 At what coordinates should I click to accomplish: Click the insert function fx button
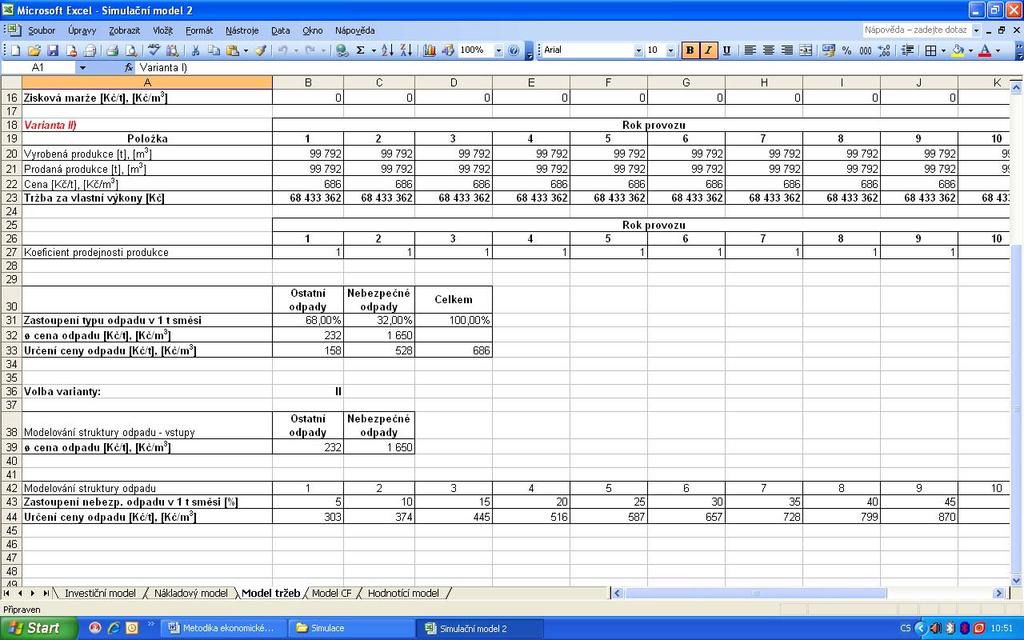129,67
